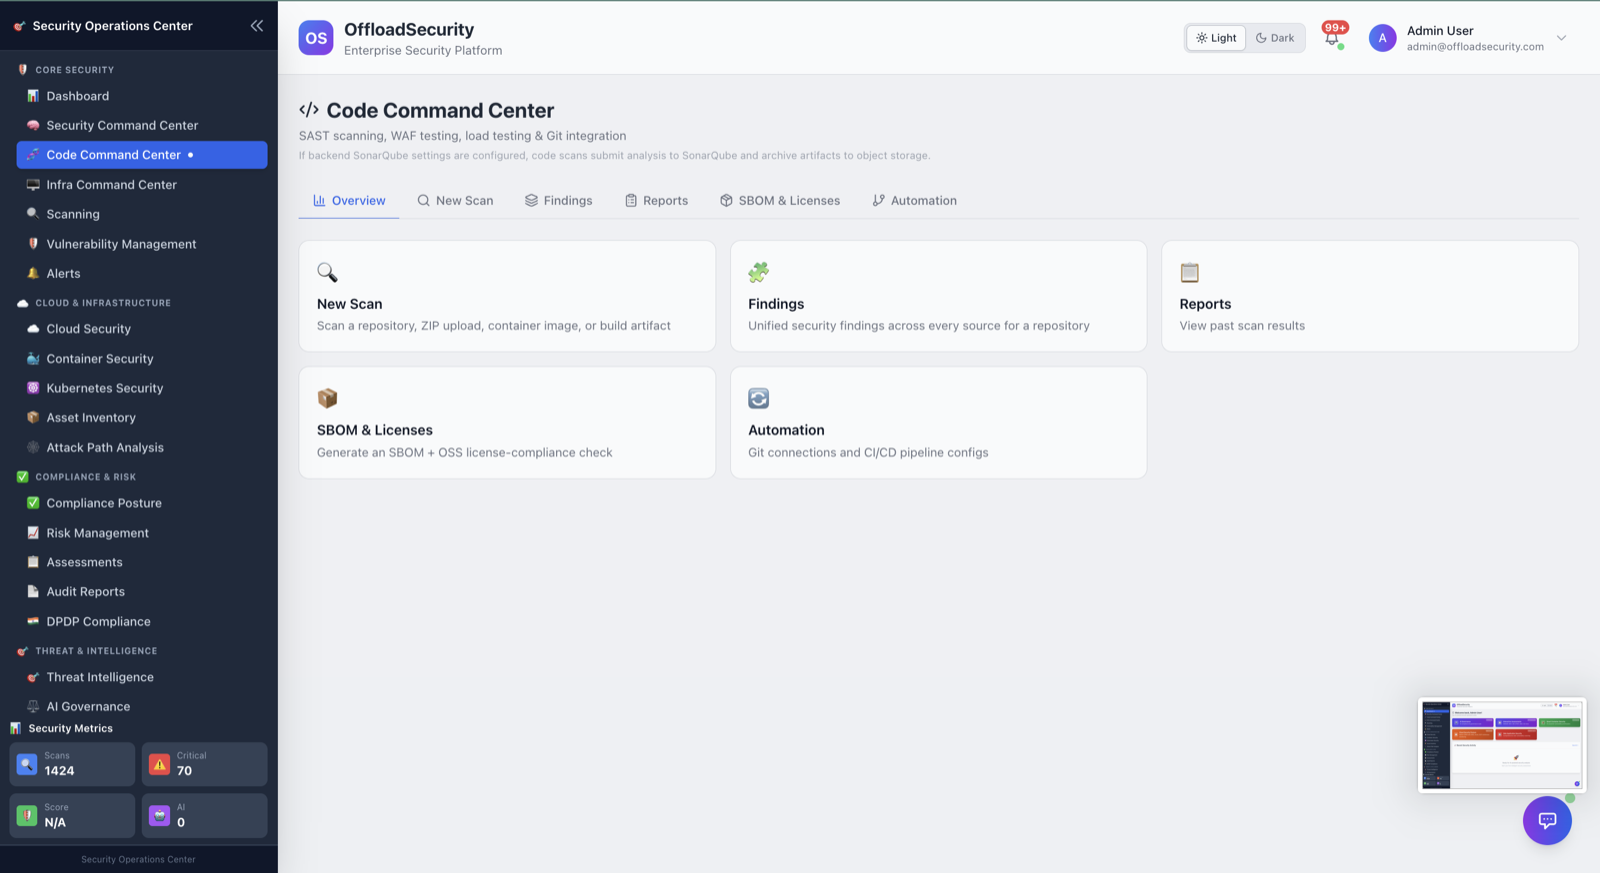Click the Risk Management chart icon
Screen dimensions: 1600x873
click(x=33, y=533)
